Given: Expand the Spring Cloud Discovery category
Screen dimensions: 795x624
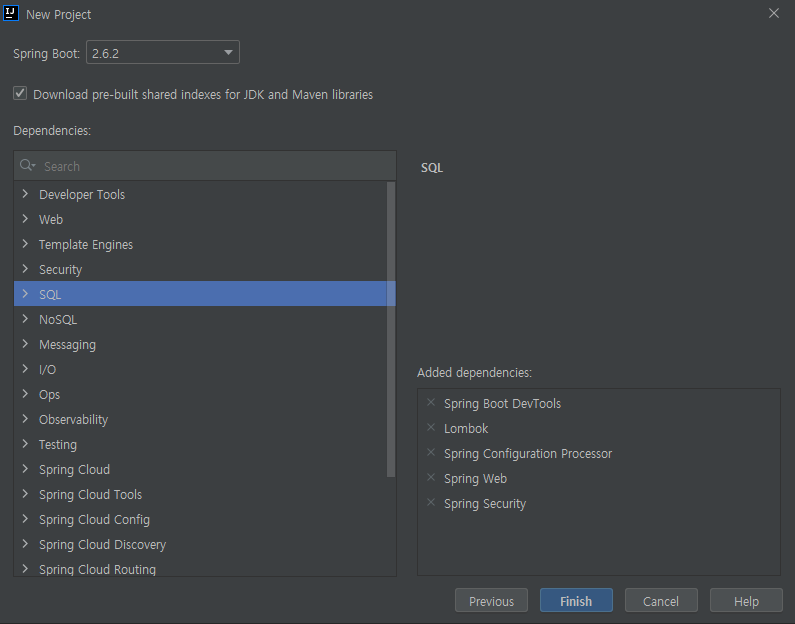Looking at the screenshot, I should point(25,544).
